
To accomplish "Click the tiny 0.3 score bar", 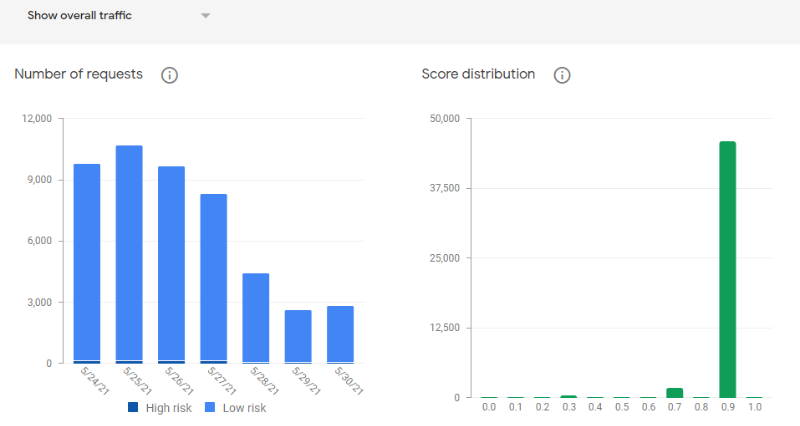I will (x=568, y=396).
